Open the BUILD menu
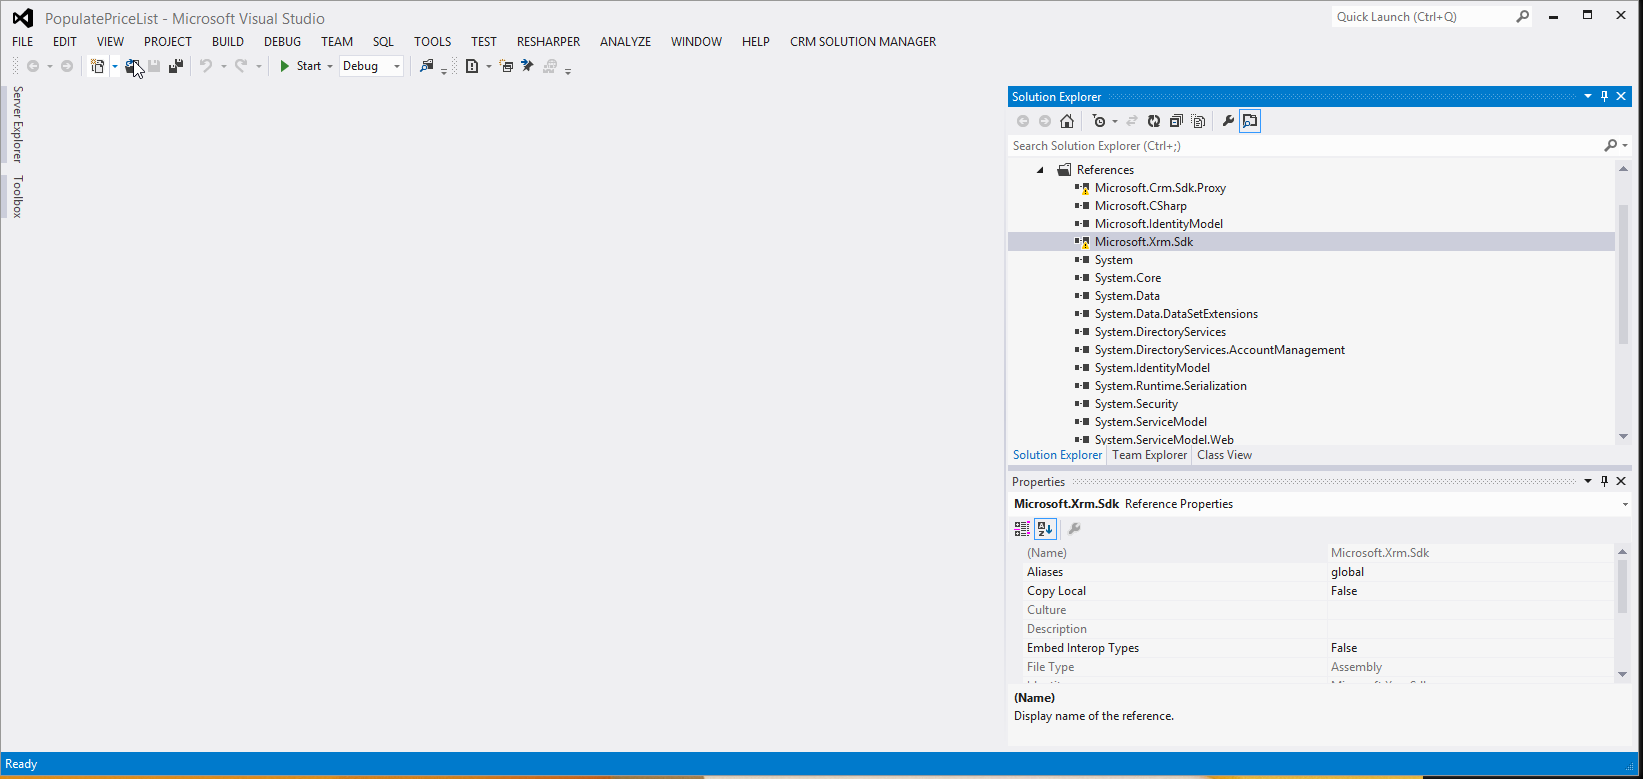This screenshot has width=1643, height=779. [x=228, y=41]
